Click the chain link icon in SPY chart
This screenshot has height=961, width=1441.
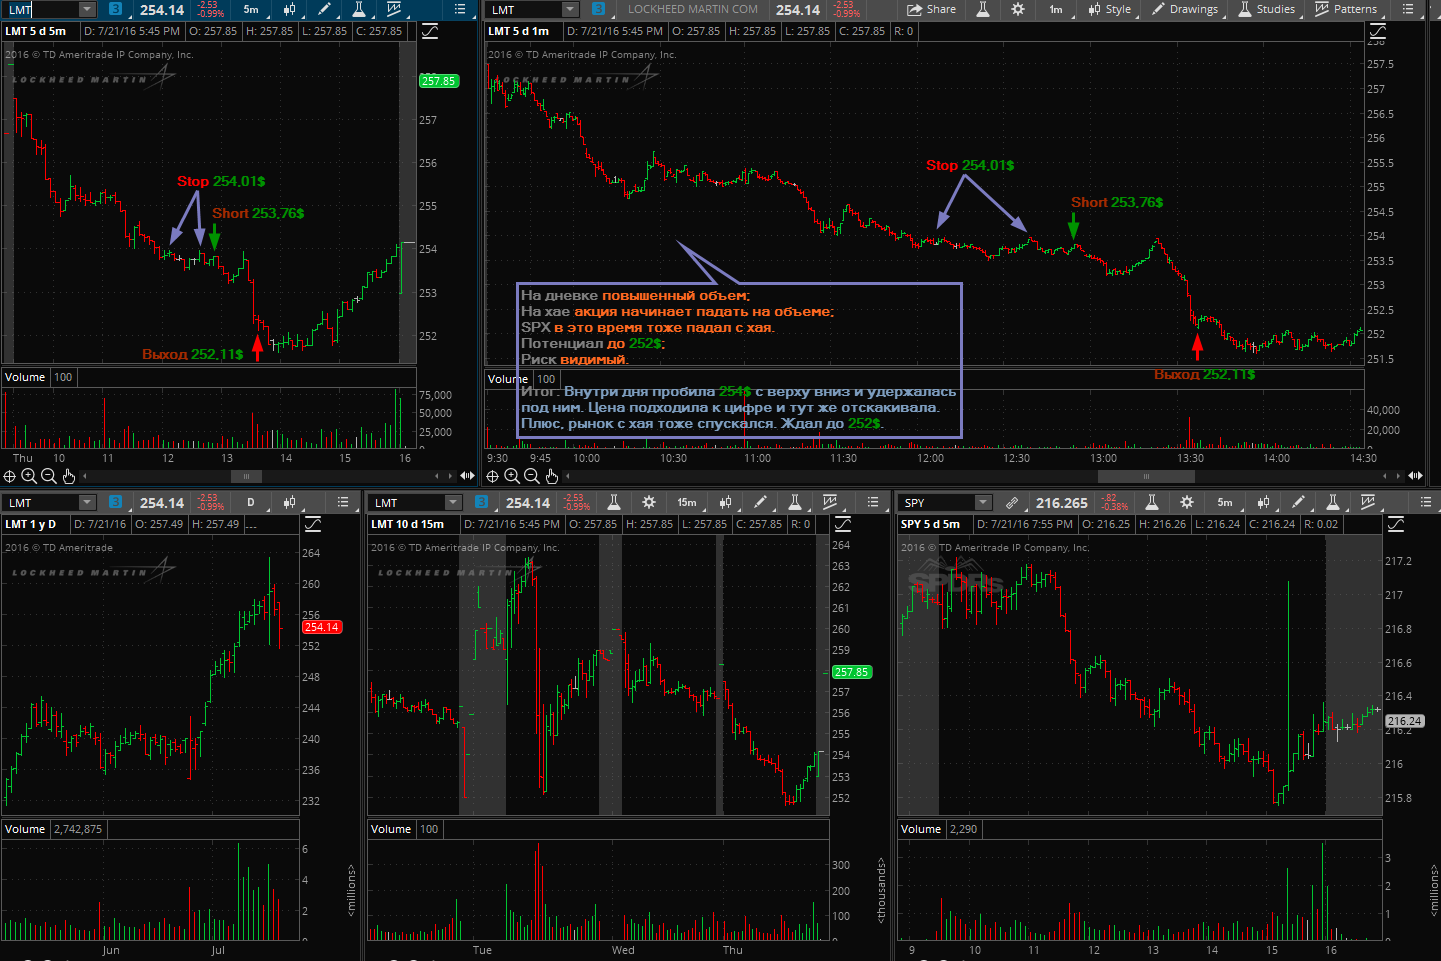(x=1012, y=502)
